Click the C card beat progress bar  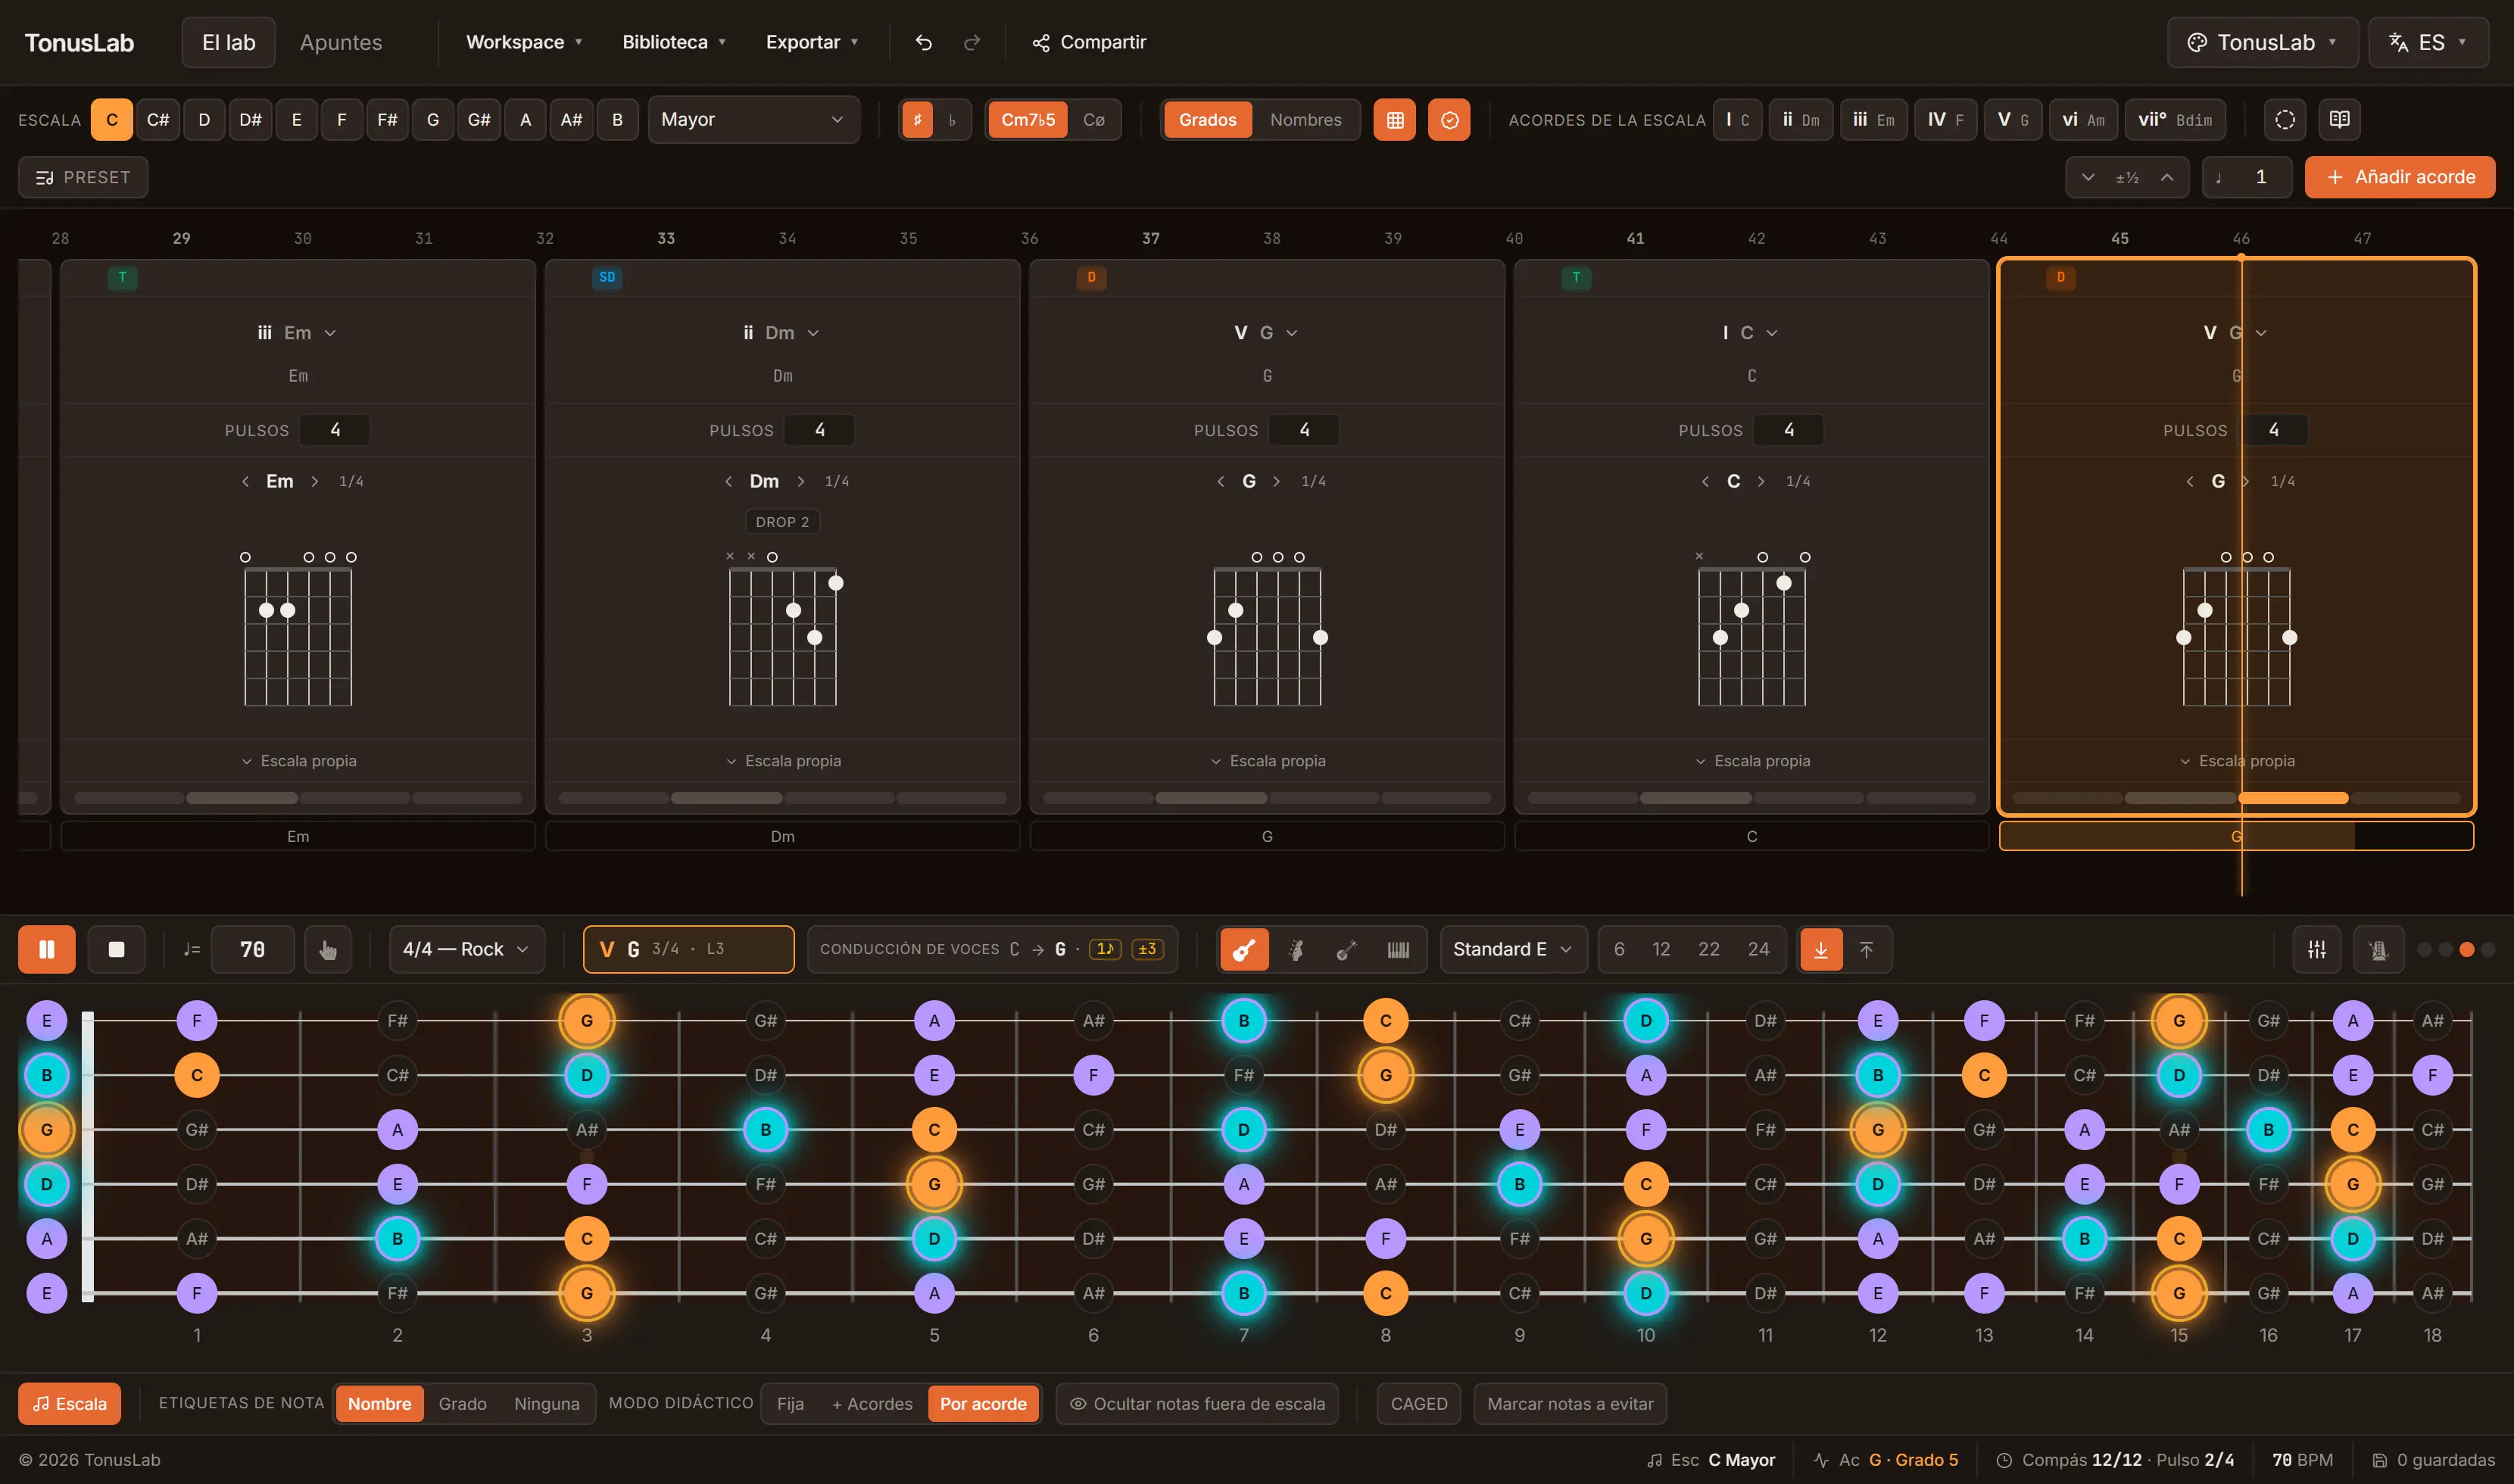tap(1752, 798)
